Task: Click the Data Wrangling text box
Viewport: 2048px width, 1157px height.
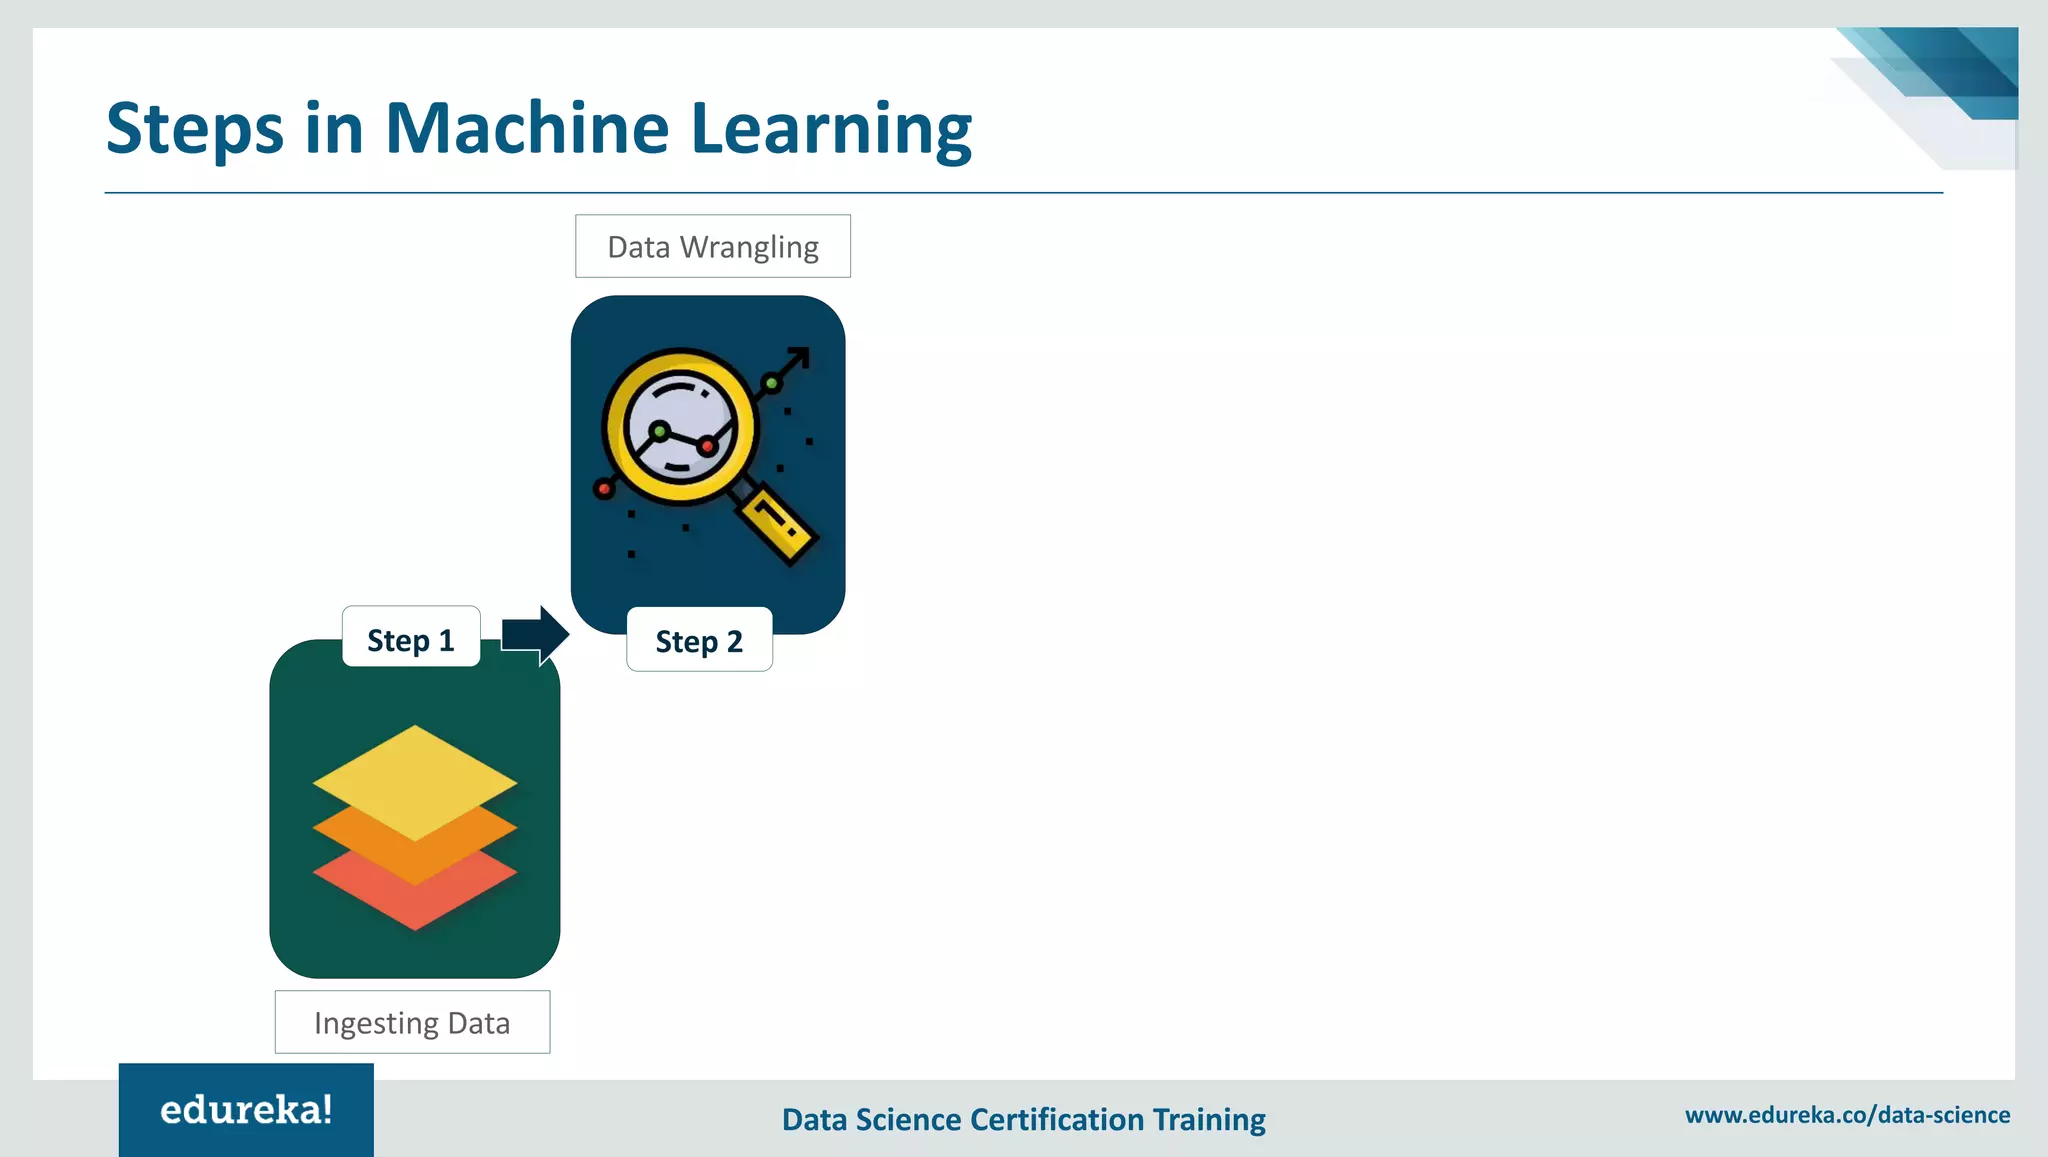Action: 713,246
